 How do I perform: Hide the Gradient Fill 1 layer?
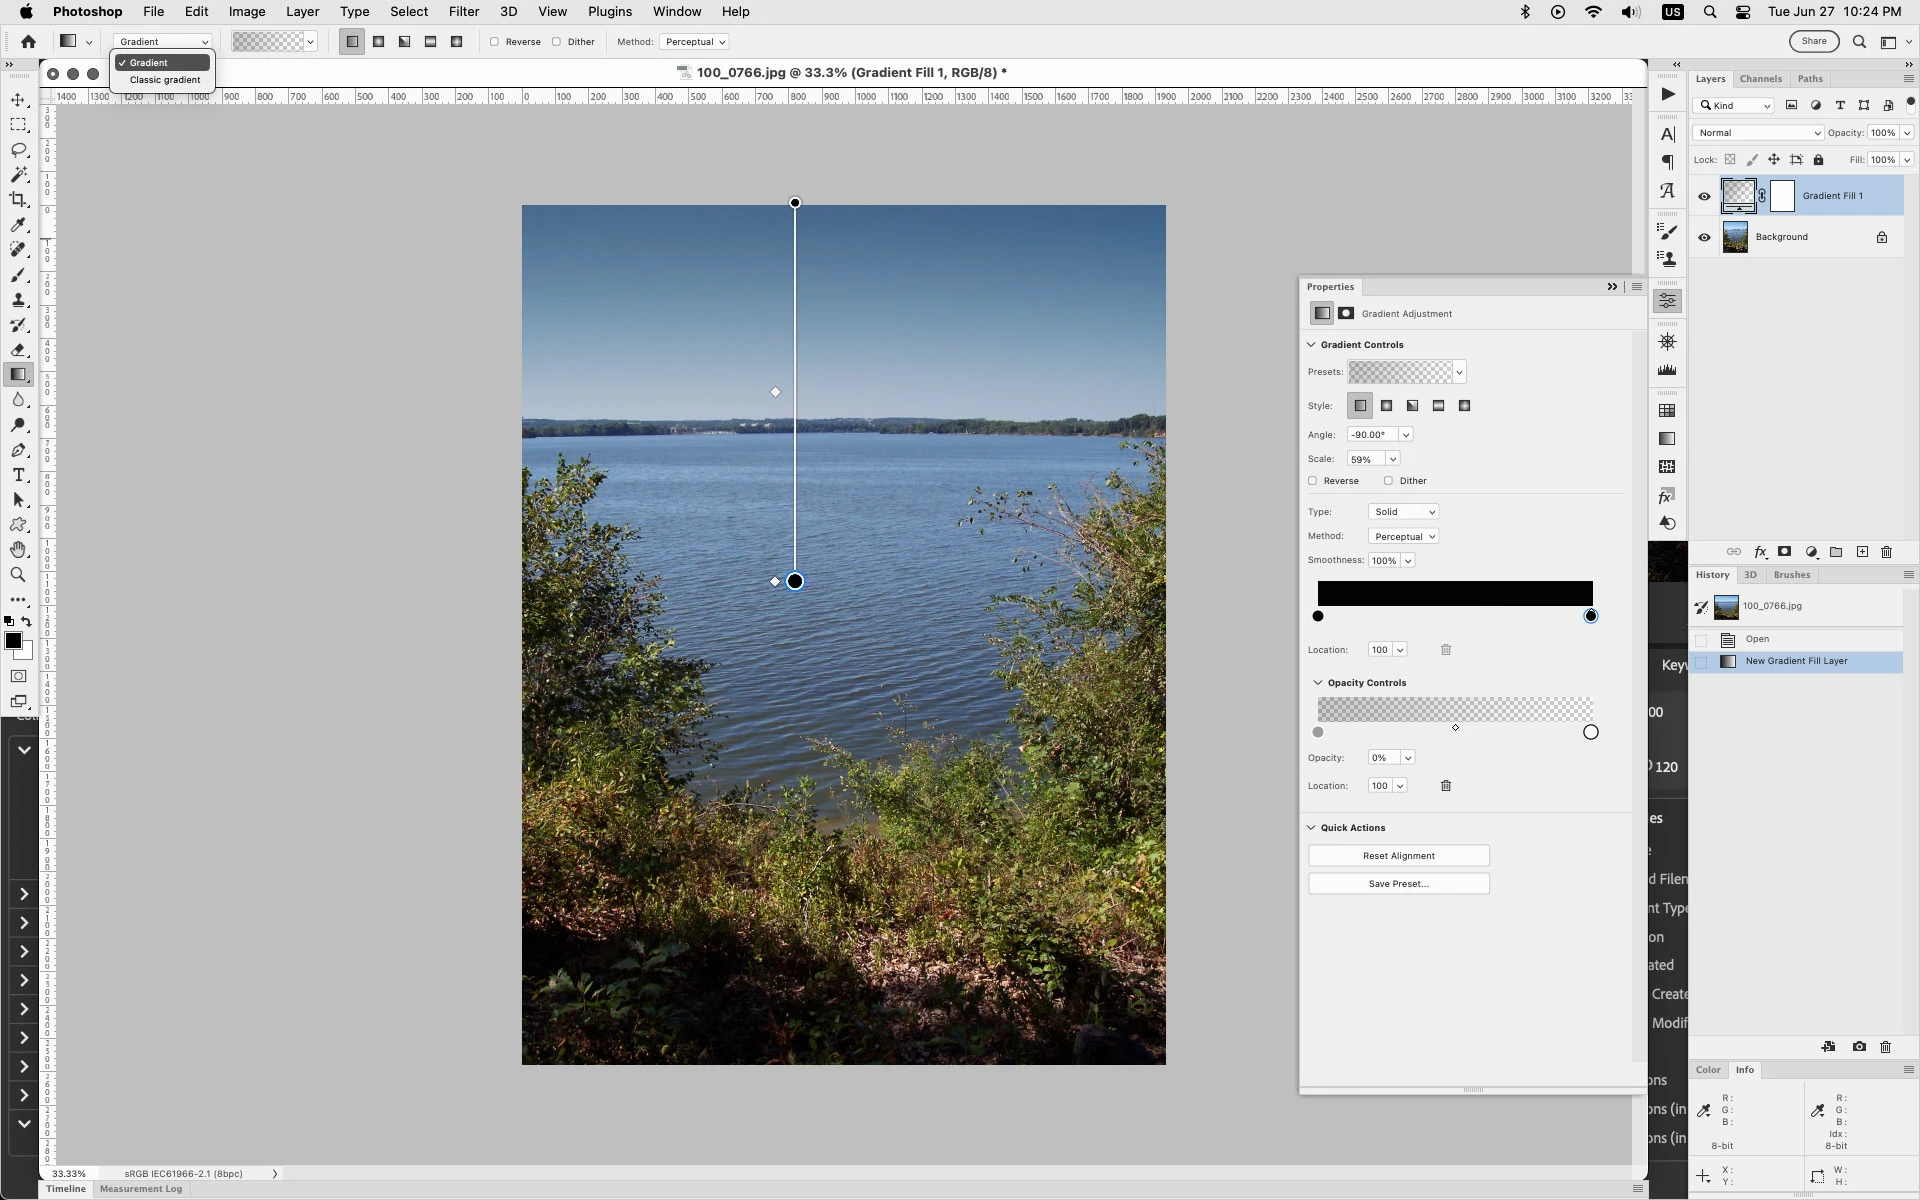1704,196
